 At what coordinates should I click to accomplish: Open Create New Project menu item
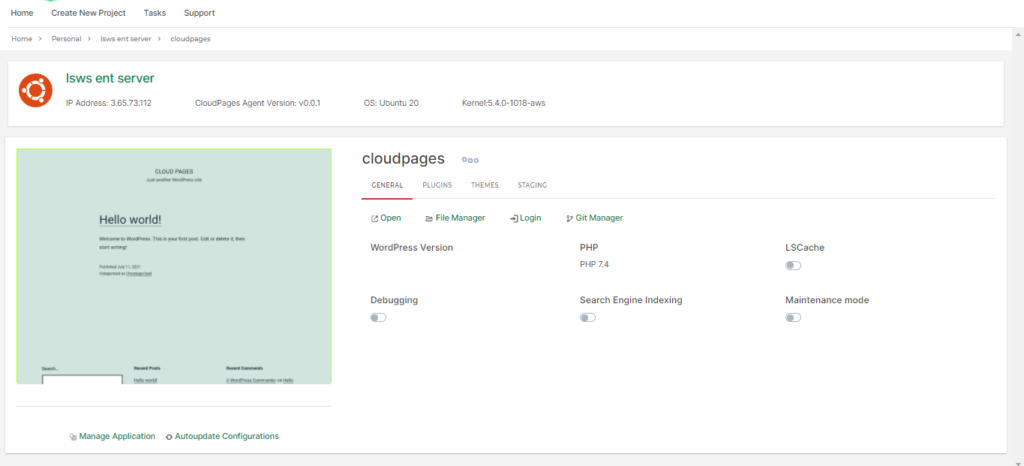88,13
